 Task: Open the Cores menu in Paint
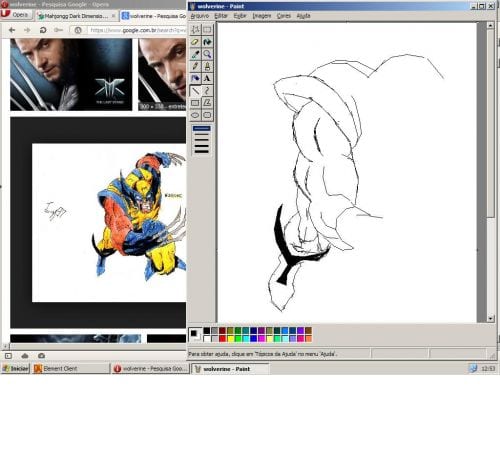click(284, 16)
